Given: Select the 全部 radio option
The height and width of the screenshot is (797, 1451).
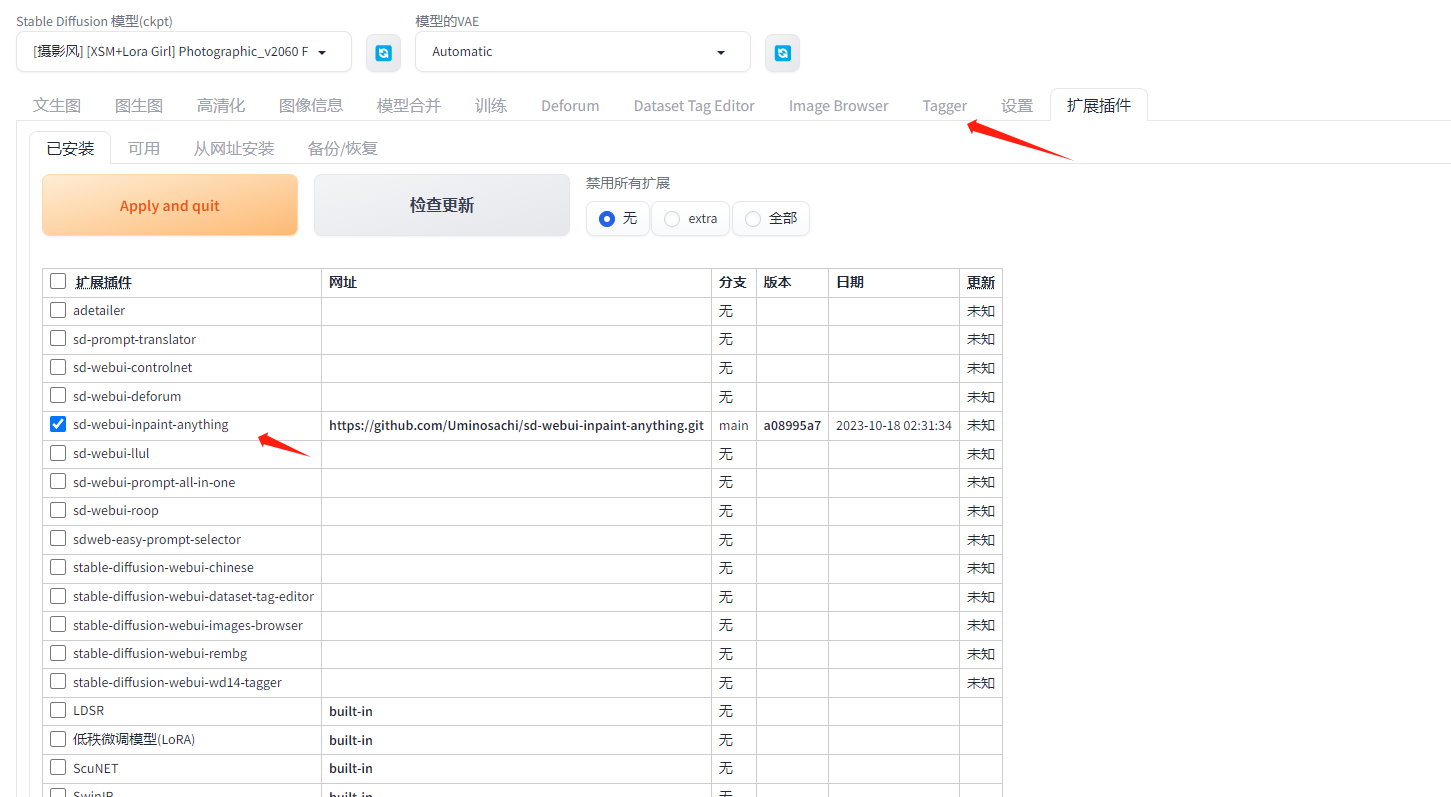Looking at the screenshot, I should click(771, 218).
